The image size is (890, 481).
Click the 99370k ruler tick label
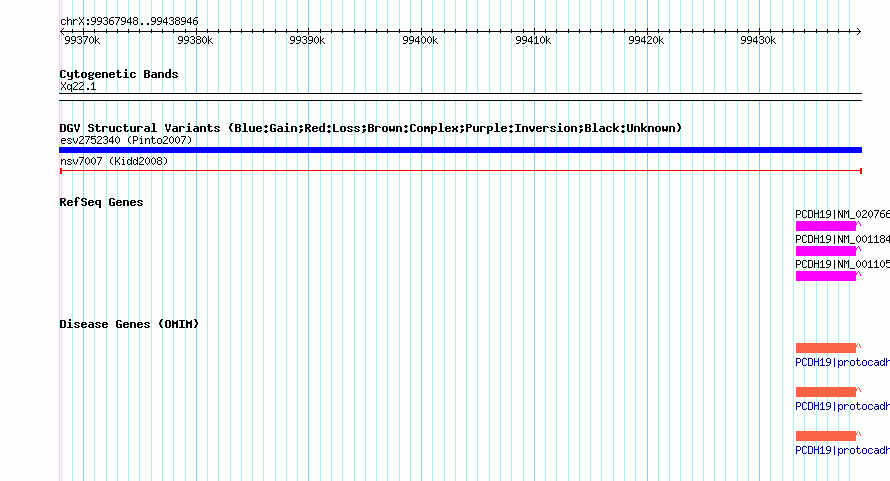coord(82,40)
